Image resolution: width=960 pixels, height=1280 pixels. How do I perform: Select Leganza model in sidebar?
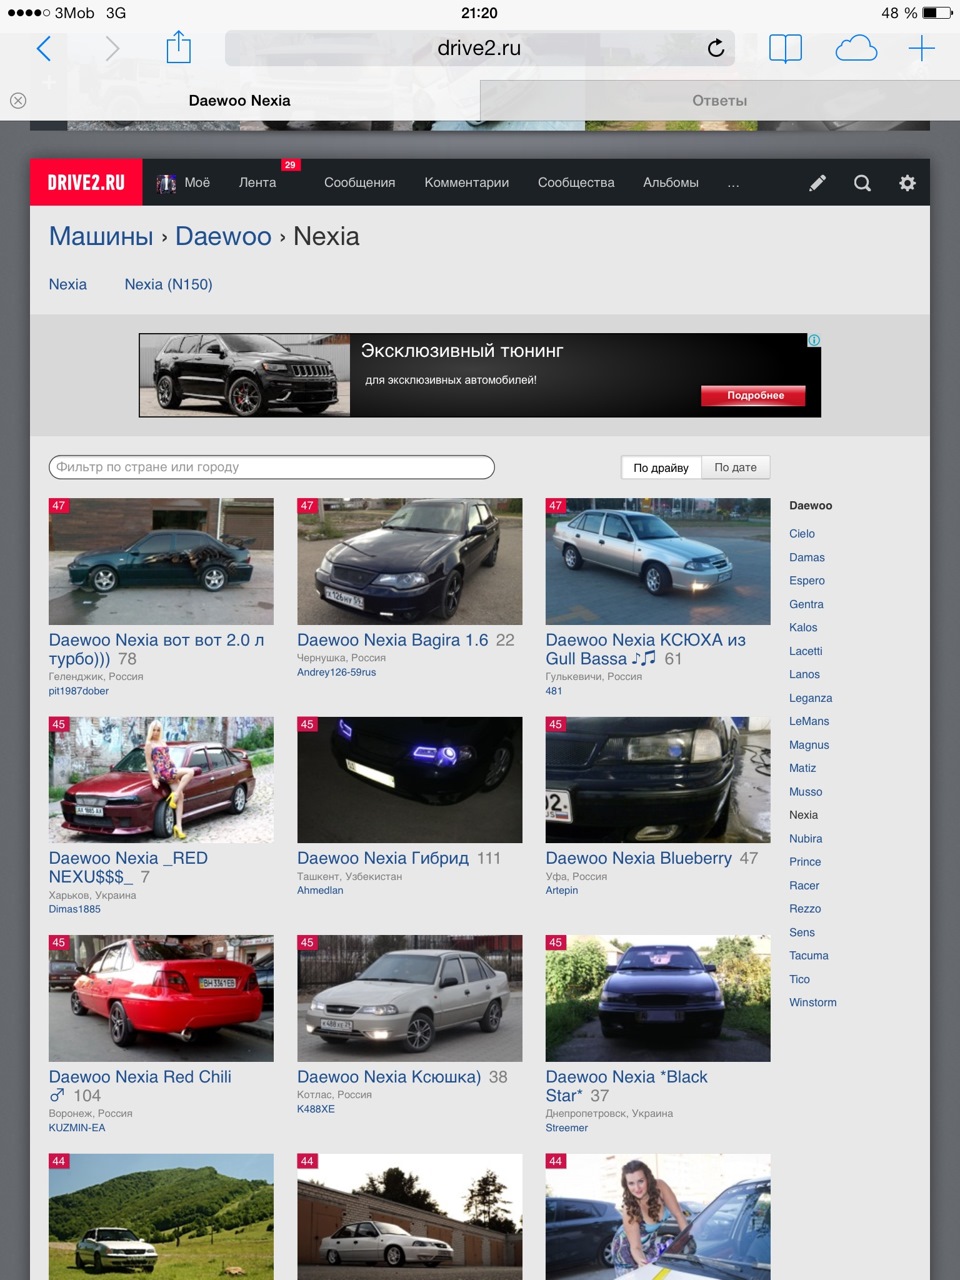[811, 698]
